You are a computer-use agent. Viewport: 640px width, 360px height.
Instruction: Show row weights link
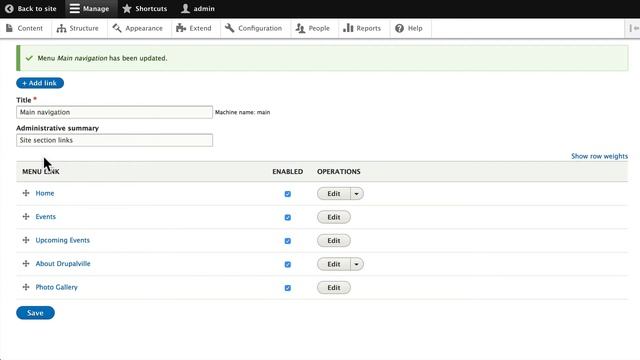(x=599, y=156)
